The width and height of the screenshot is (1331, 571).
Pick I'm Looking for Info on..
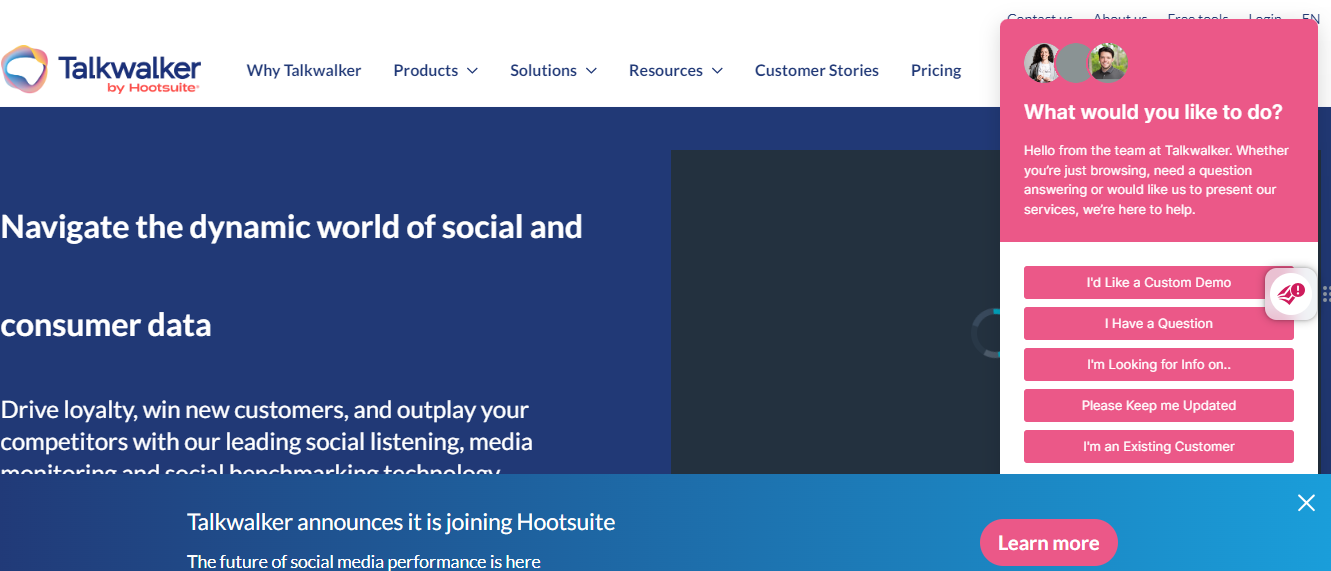tap(1159, 365)
